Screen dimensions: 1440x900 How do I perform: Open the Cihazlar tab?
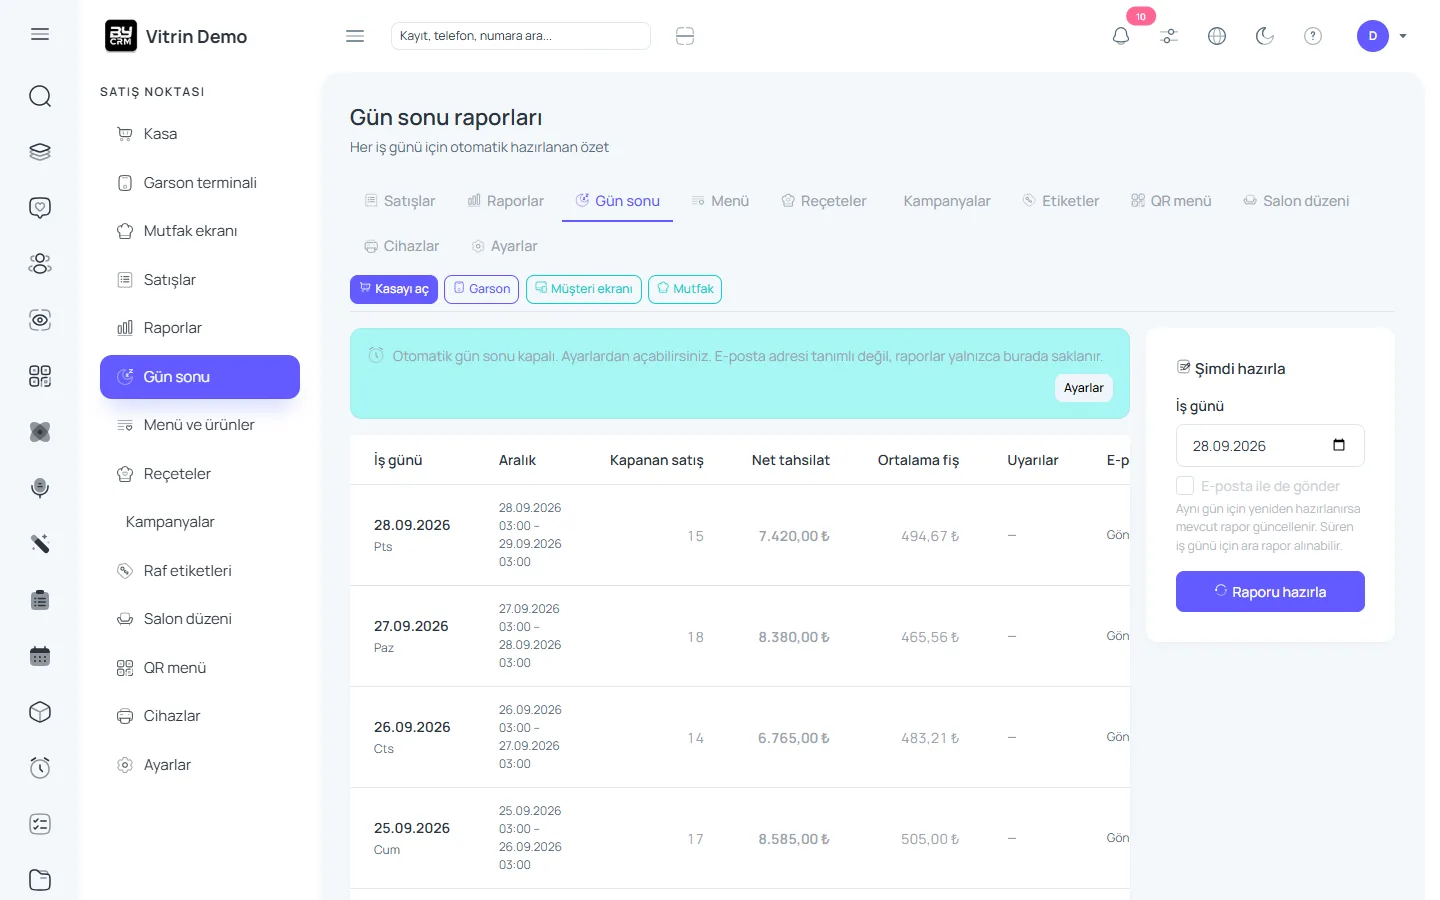point(402,246)
